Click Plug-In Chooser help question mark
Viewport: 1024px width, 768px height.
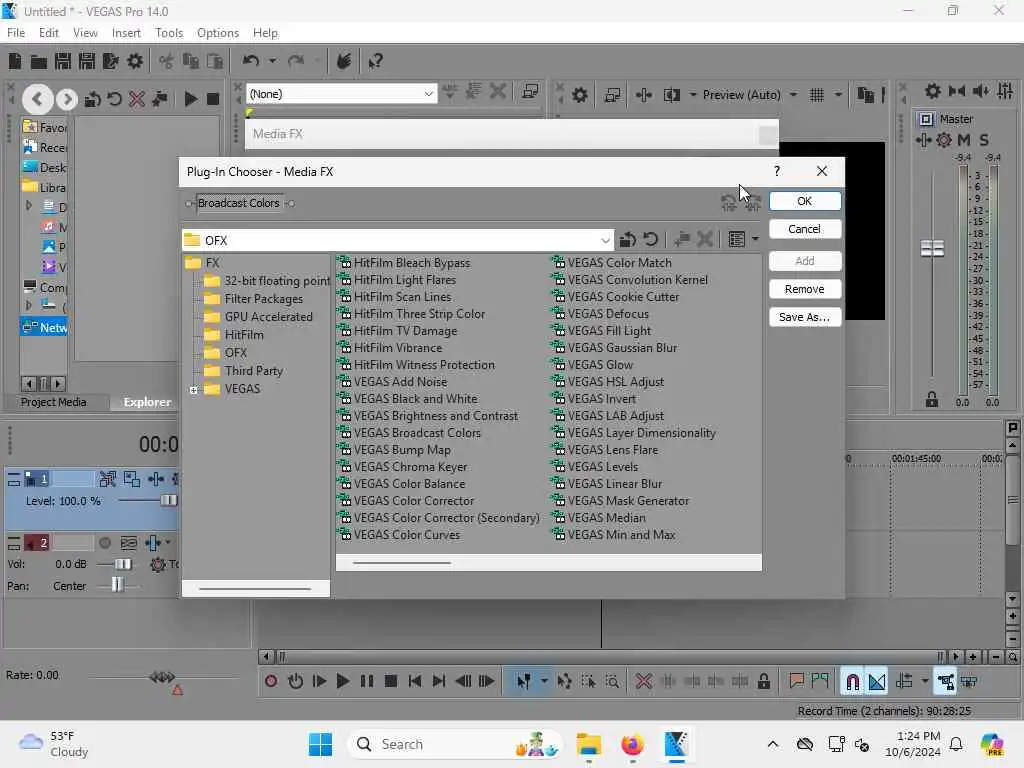click(776, 171)
